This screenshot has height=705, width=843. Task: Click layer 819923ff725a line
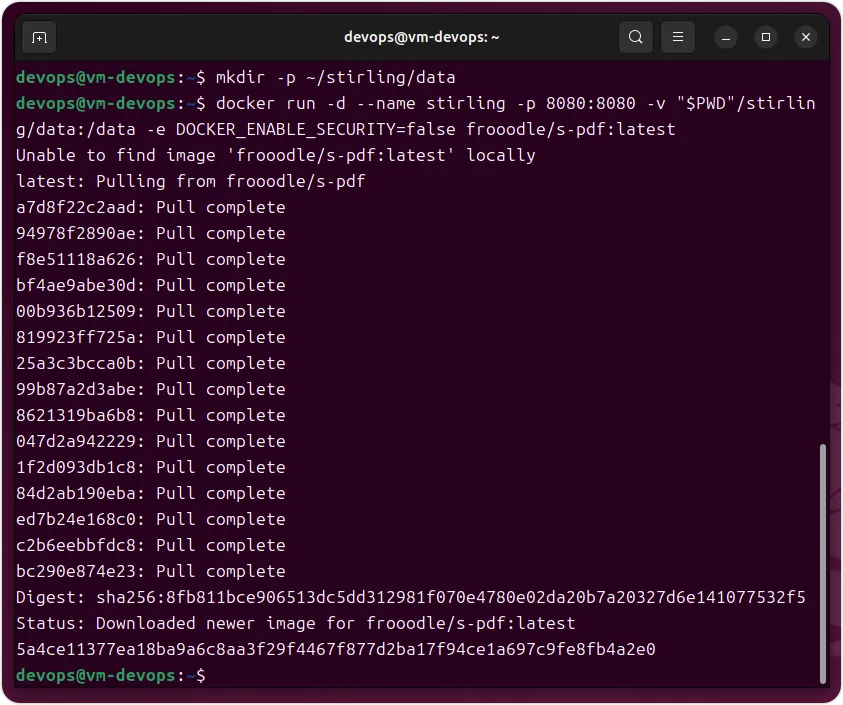coord(151,337)
